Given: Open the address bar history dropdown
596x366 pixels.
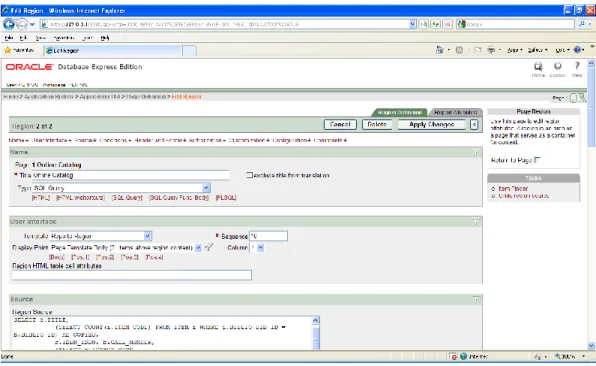Looking at the screenshot, I should pos(413,24).
